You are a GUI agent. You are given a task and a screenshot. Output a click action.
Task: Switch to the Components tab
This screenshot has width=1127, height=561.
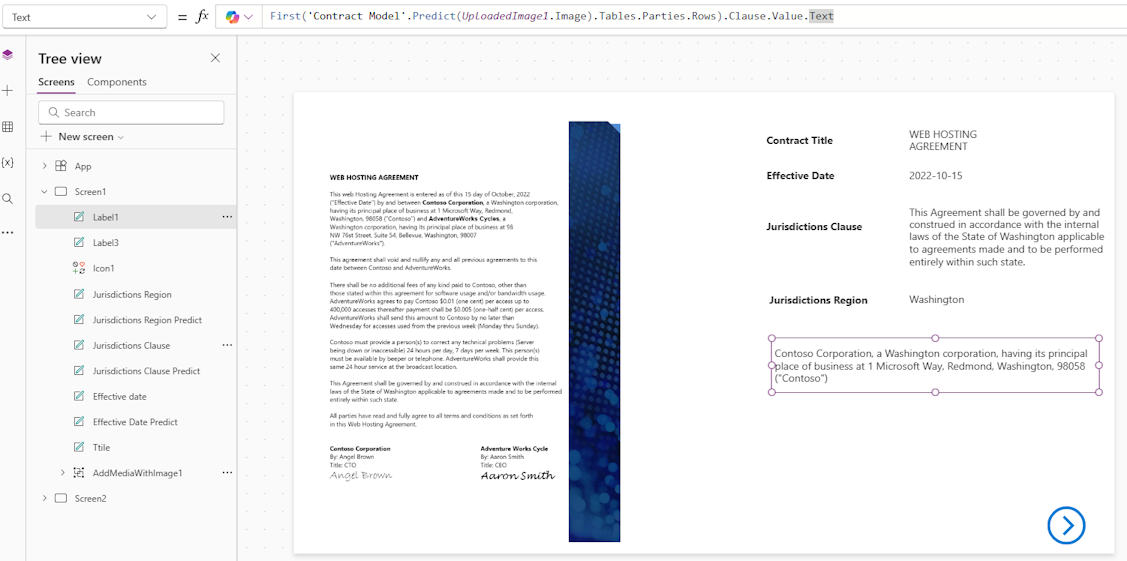click(x=116, y=82)
